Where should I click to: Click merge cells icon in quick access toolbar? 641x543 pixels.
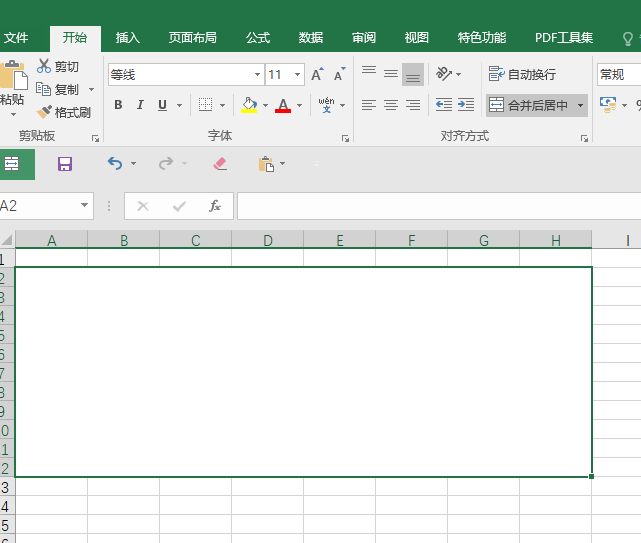pyautogui.click(x=11, y=164)
